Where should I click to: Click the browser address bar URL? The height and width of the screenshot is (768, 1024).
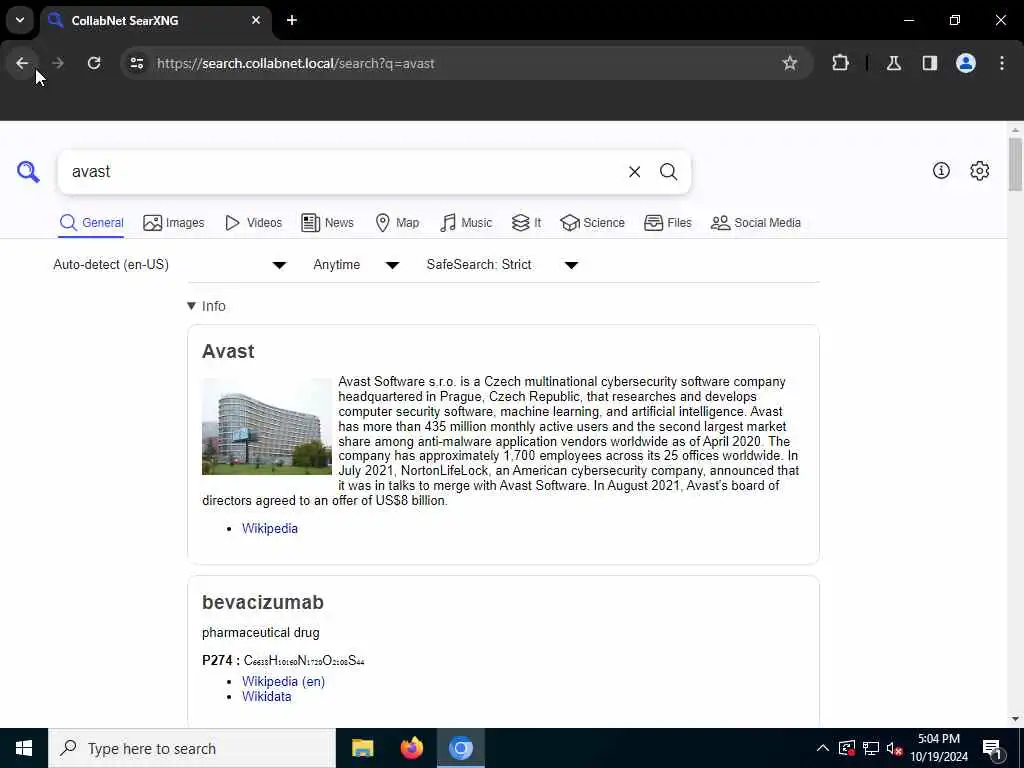[x=295, y=63]
